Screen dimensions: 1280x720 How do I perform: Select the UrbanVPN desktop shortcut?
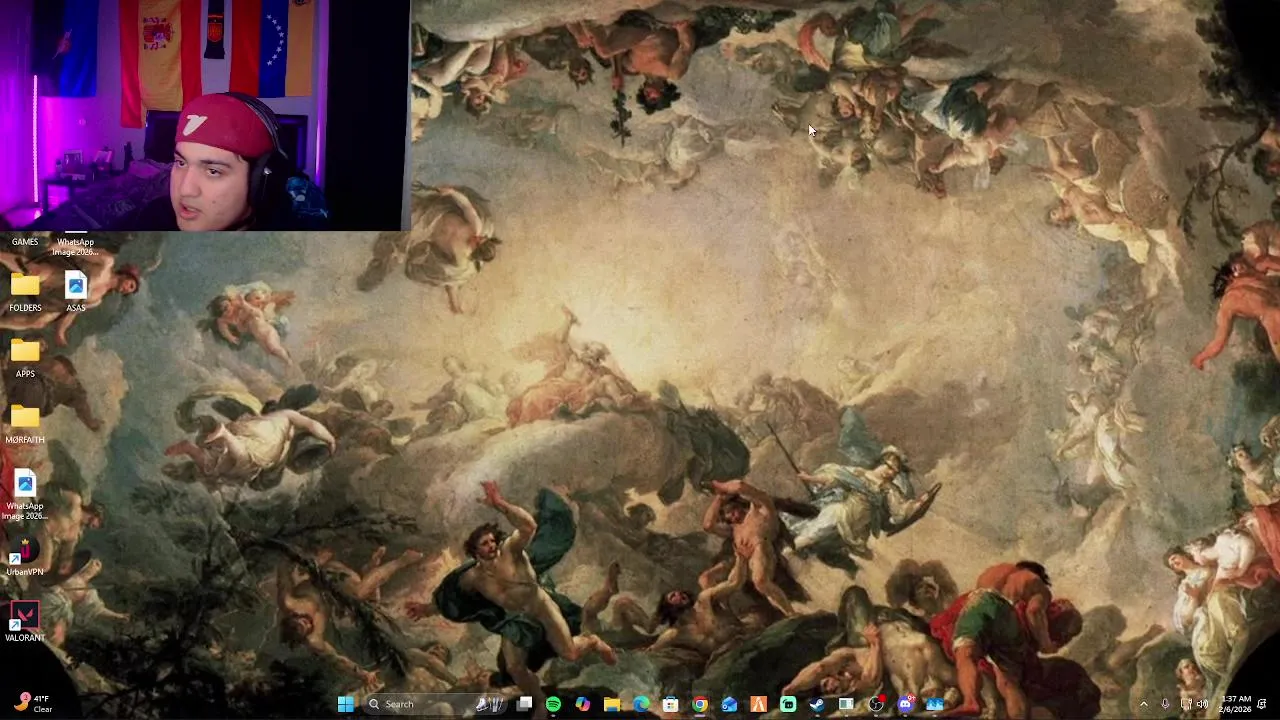25,557
